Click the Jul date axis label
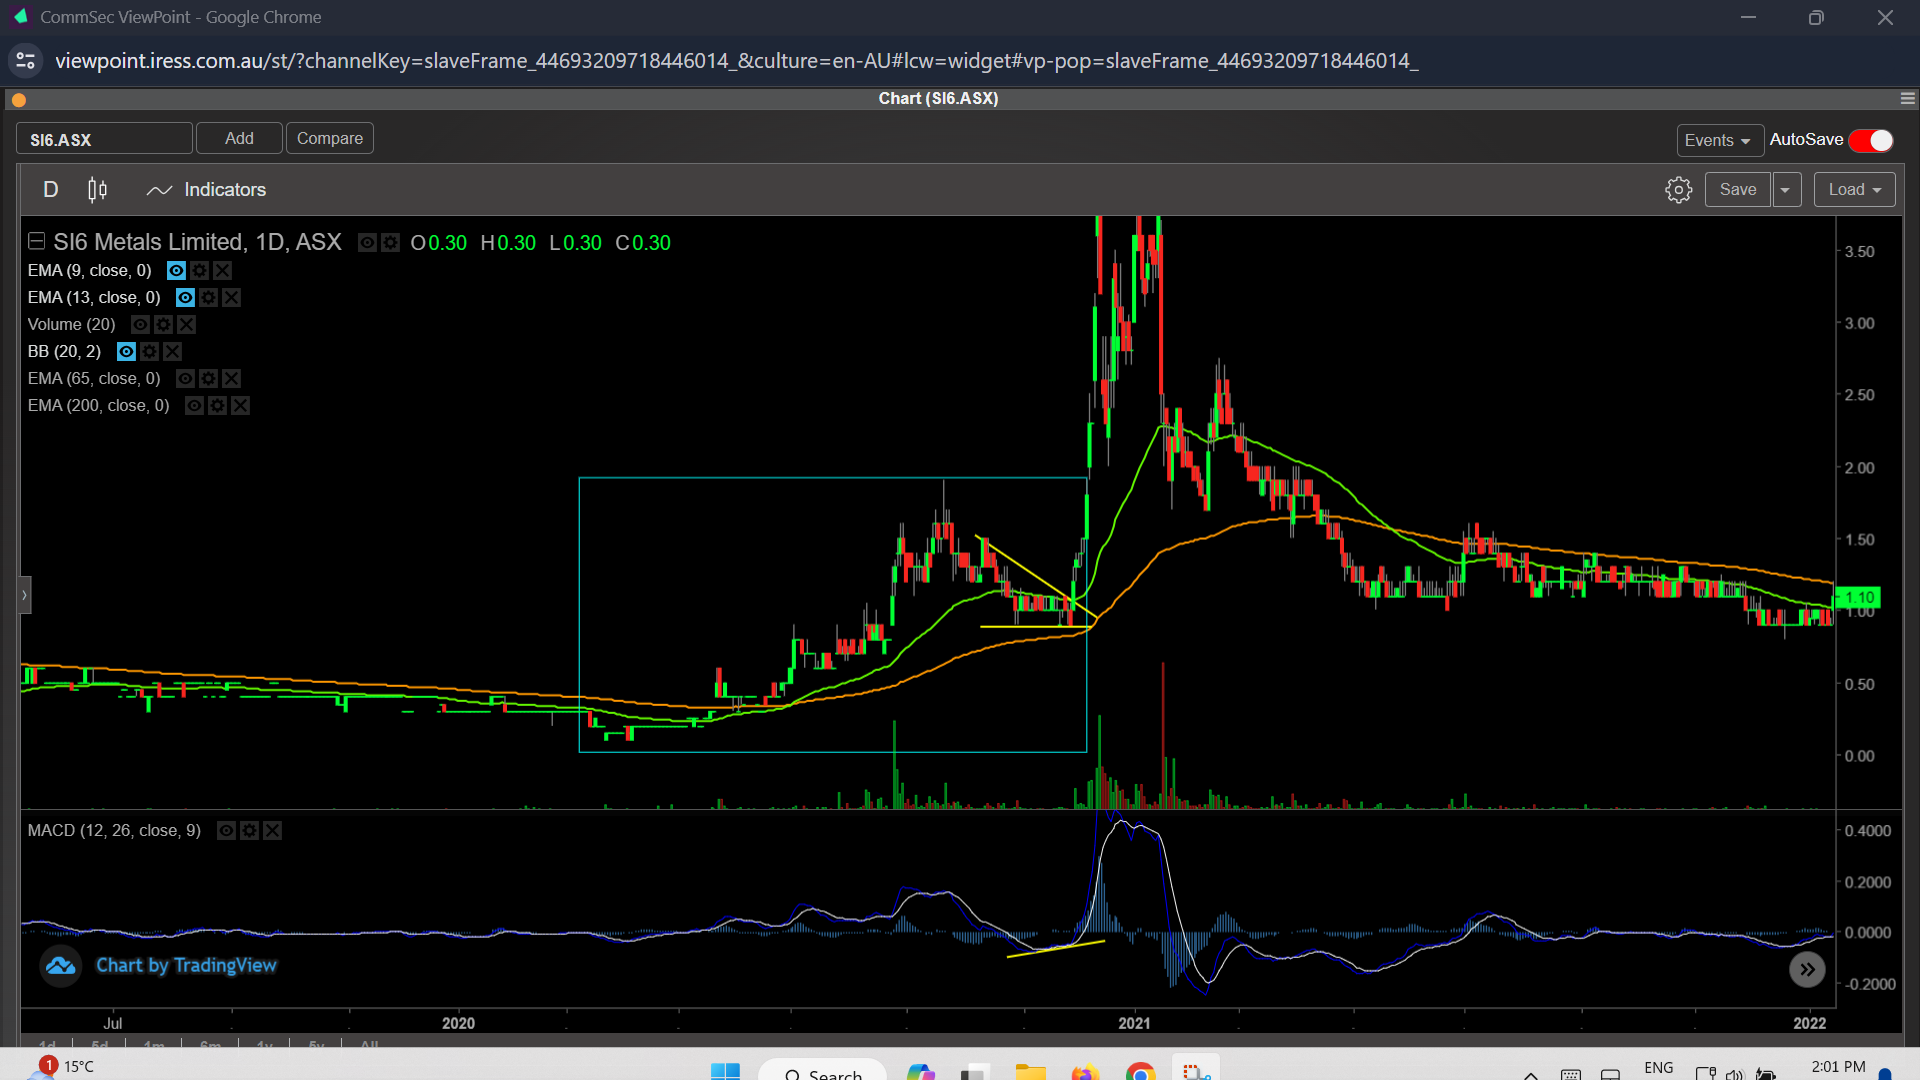 point(113,1023)
